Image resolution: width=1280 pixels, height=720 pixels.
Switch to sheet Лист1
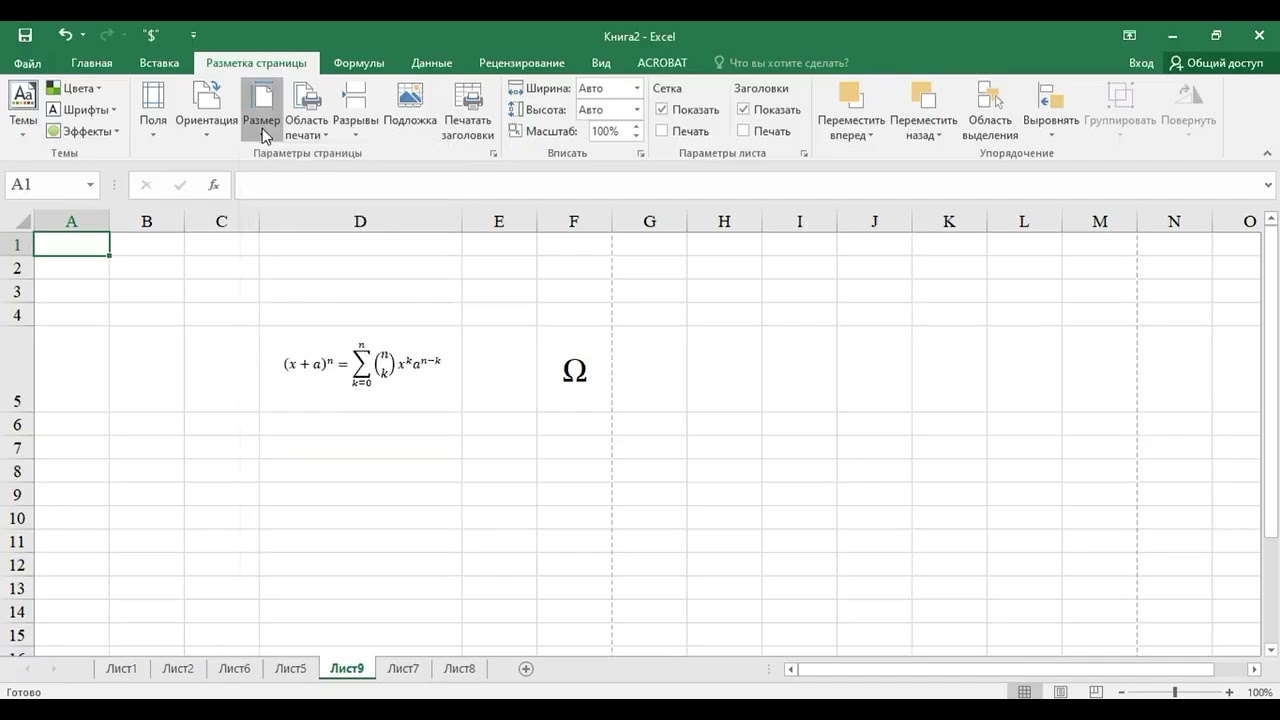(121, 668)
